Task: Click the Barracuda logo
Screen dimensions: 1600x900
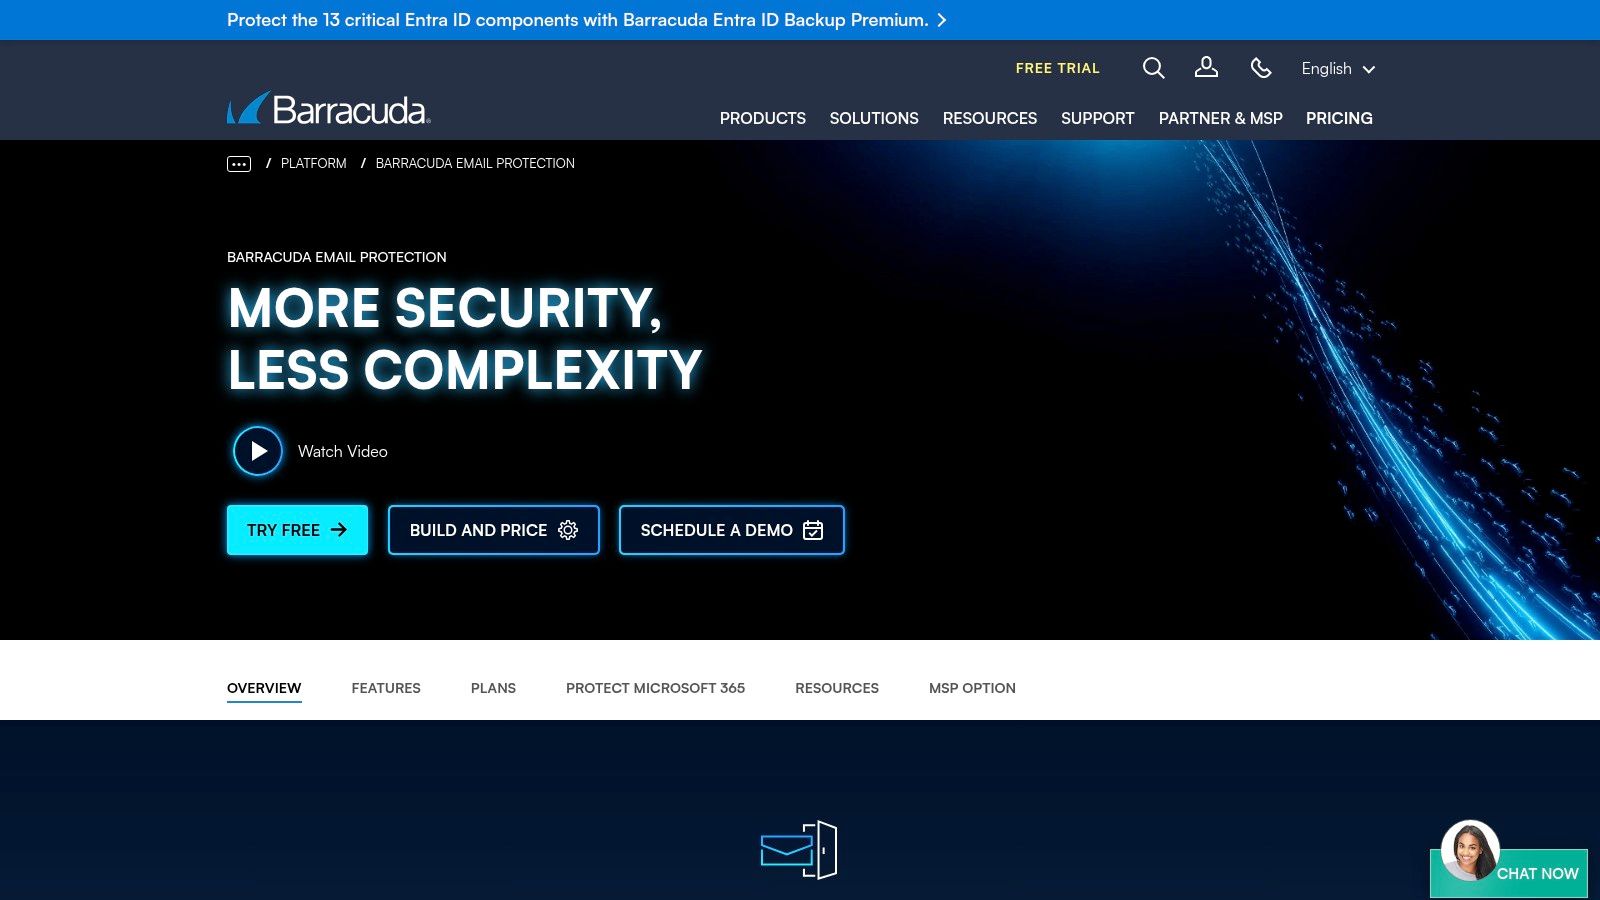Action: coord(329,109)
